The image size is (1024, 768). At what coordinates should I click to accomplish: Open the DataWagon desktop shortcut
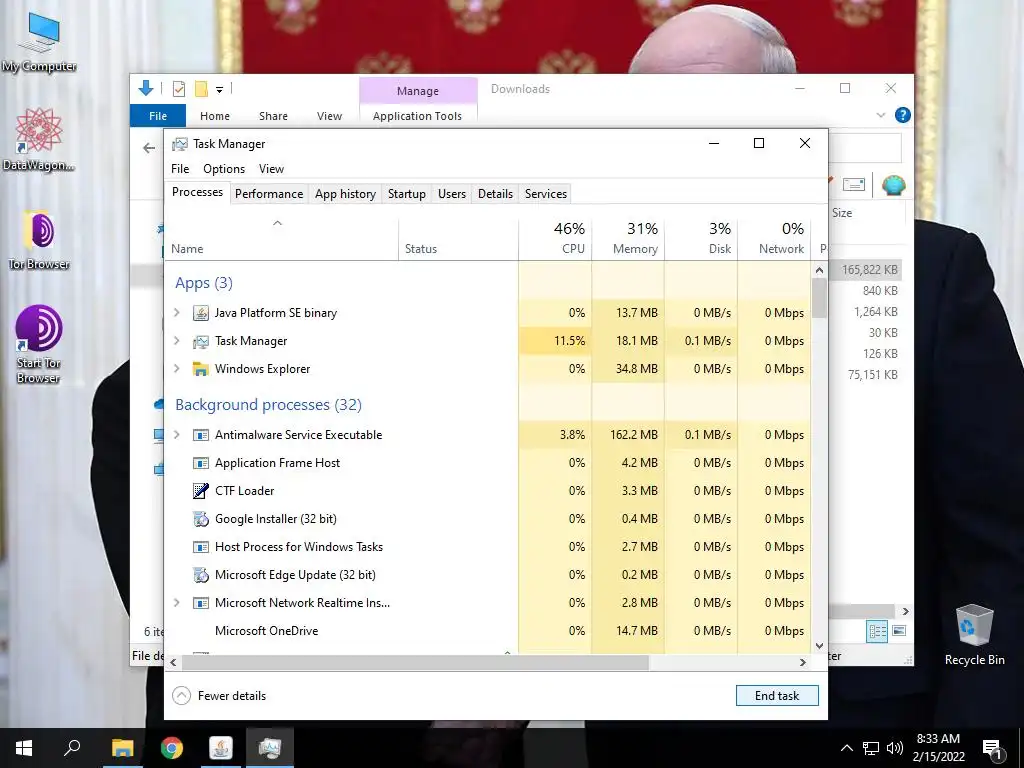(39, 138)
